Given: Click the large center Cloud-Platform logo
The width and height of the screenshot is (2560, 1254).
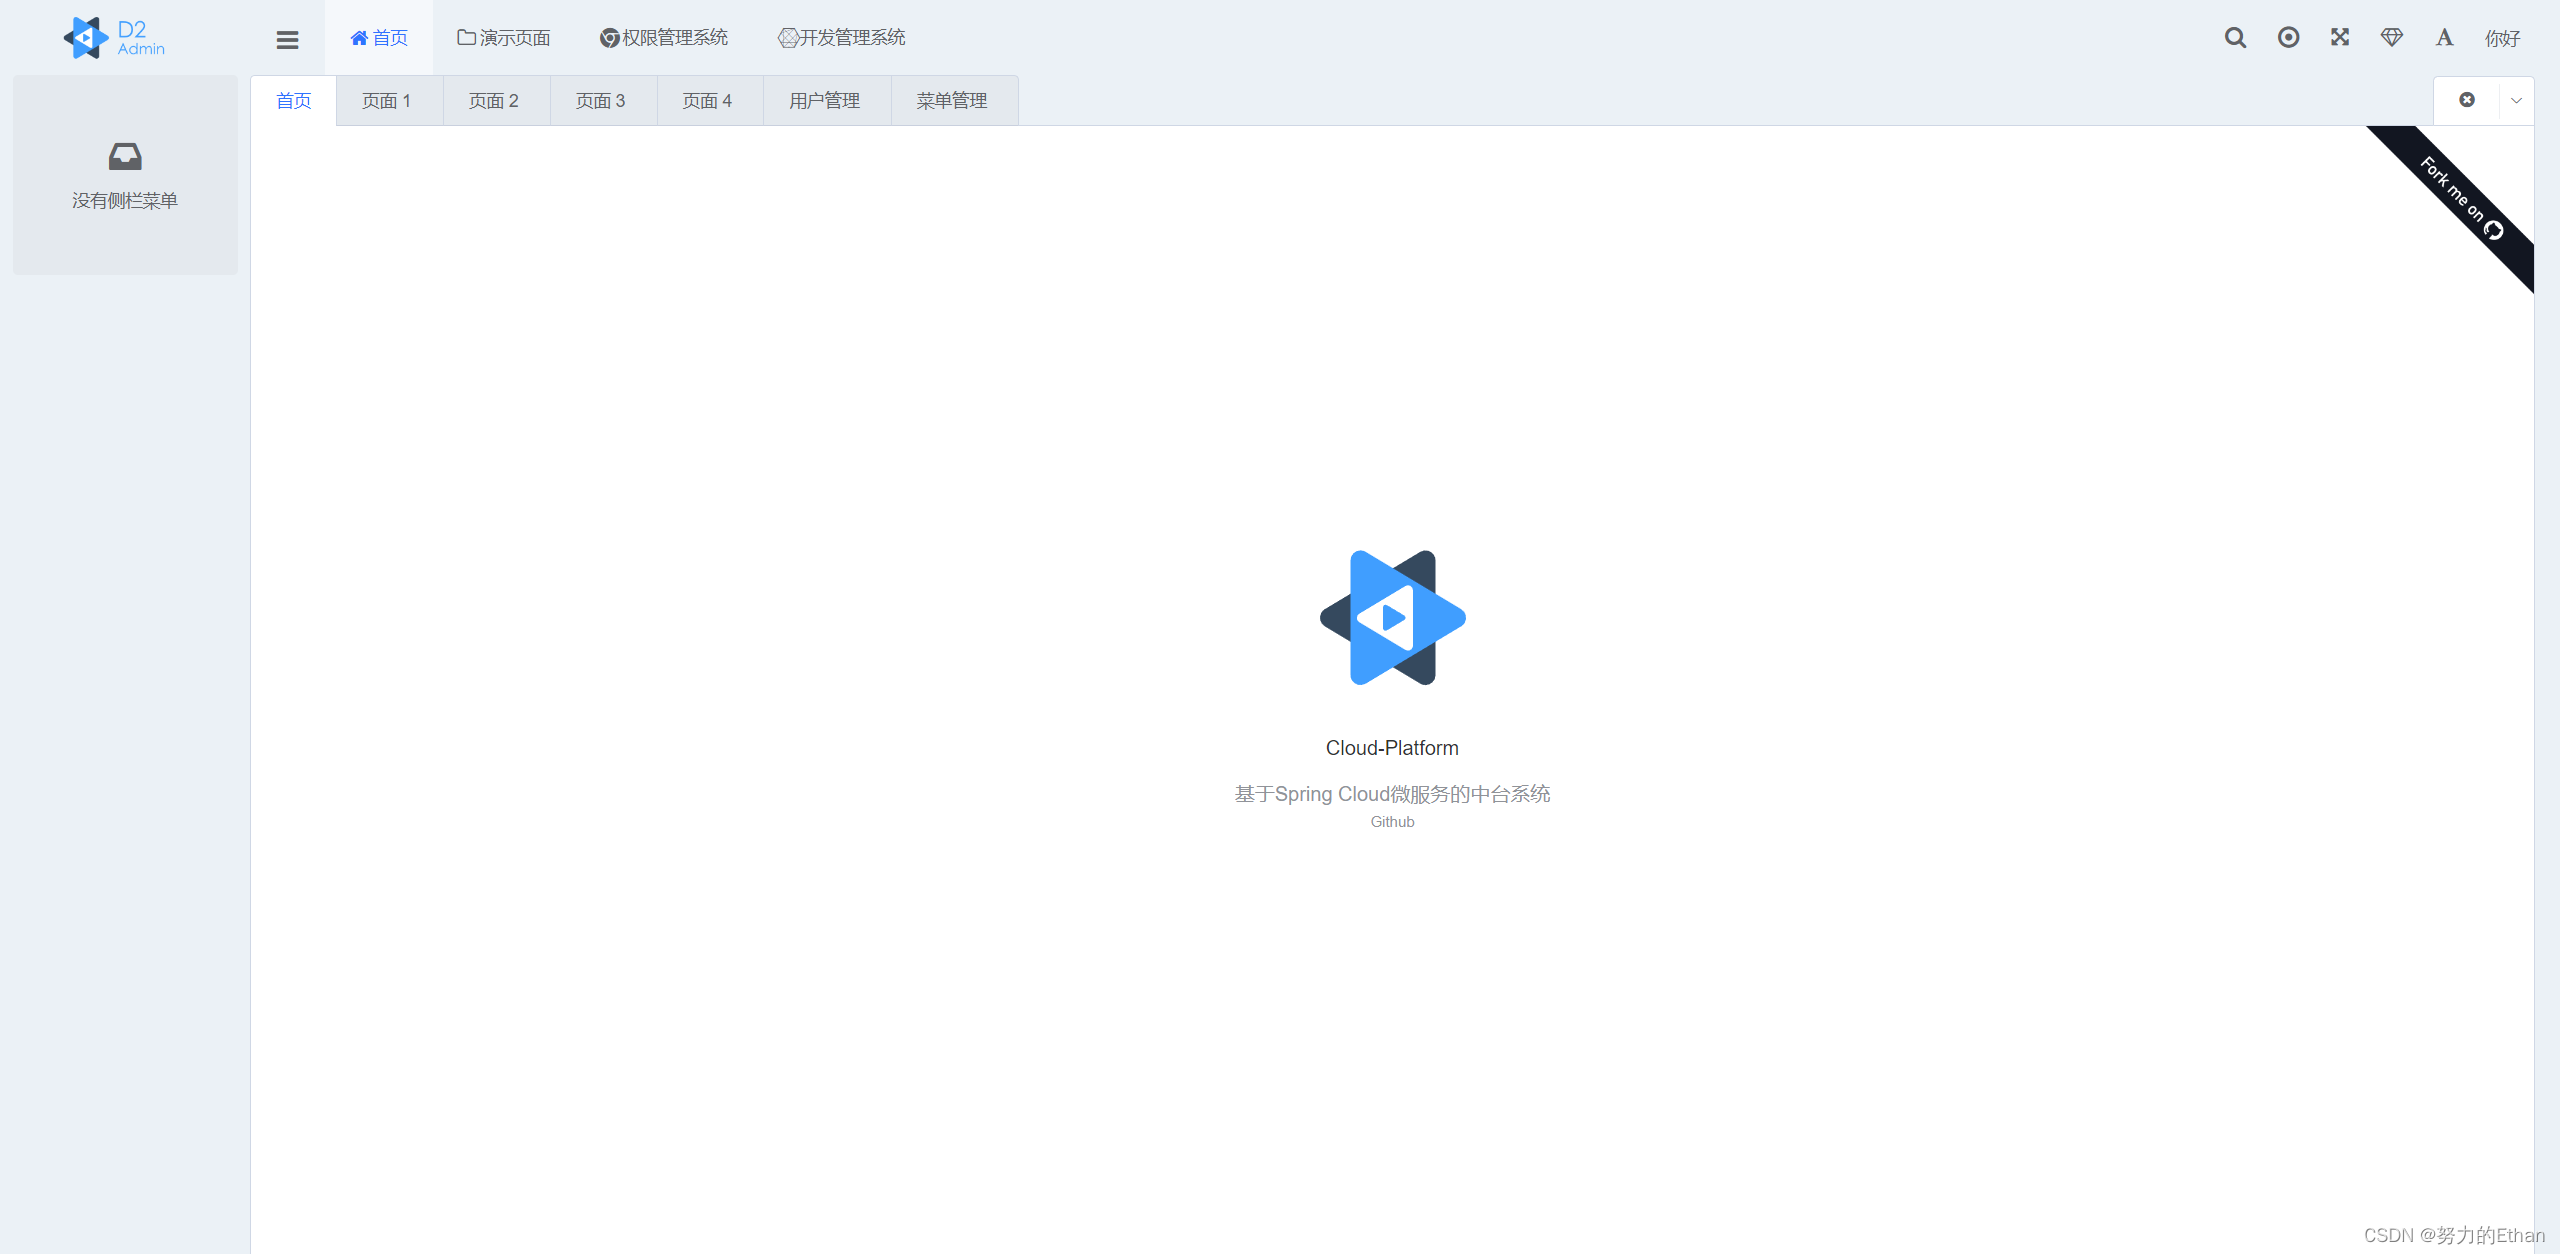Looking at the screenshot, I should 1392,618.
